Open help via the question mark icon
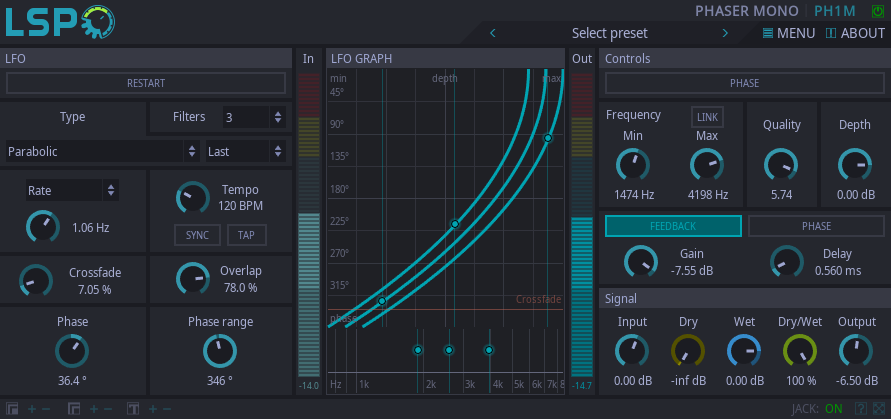The height and width of the screenshot is (419, 891). point(861,409)
